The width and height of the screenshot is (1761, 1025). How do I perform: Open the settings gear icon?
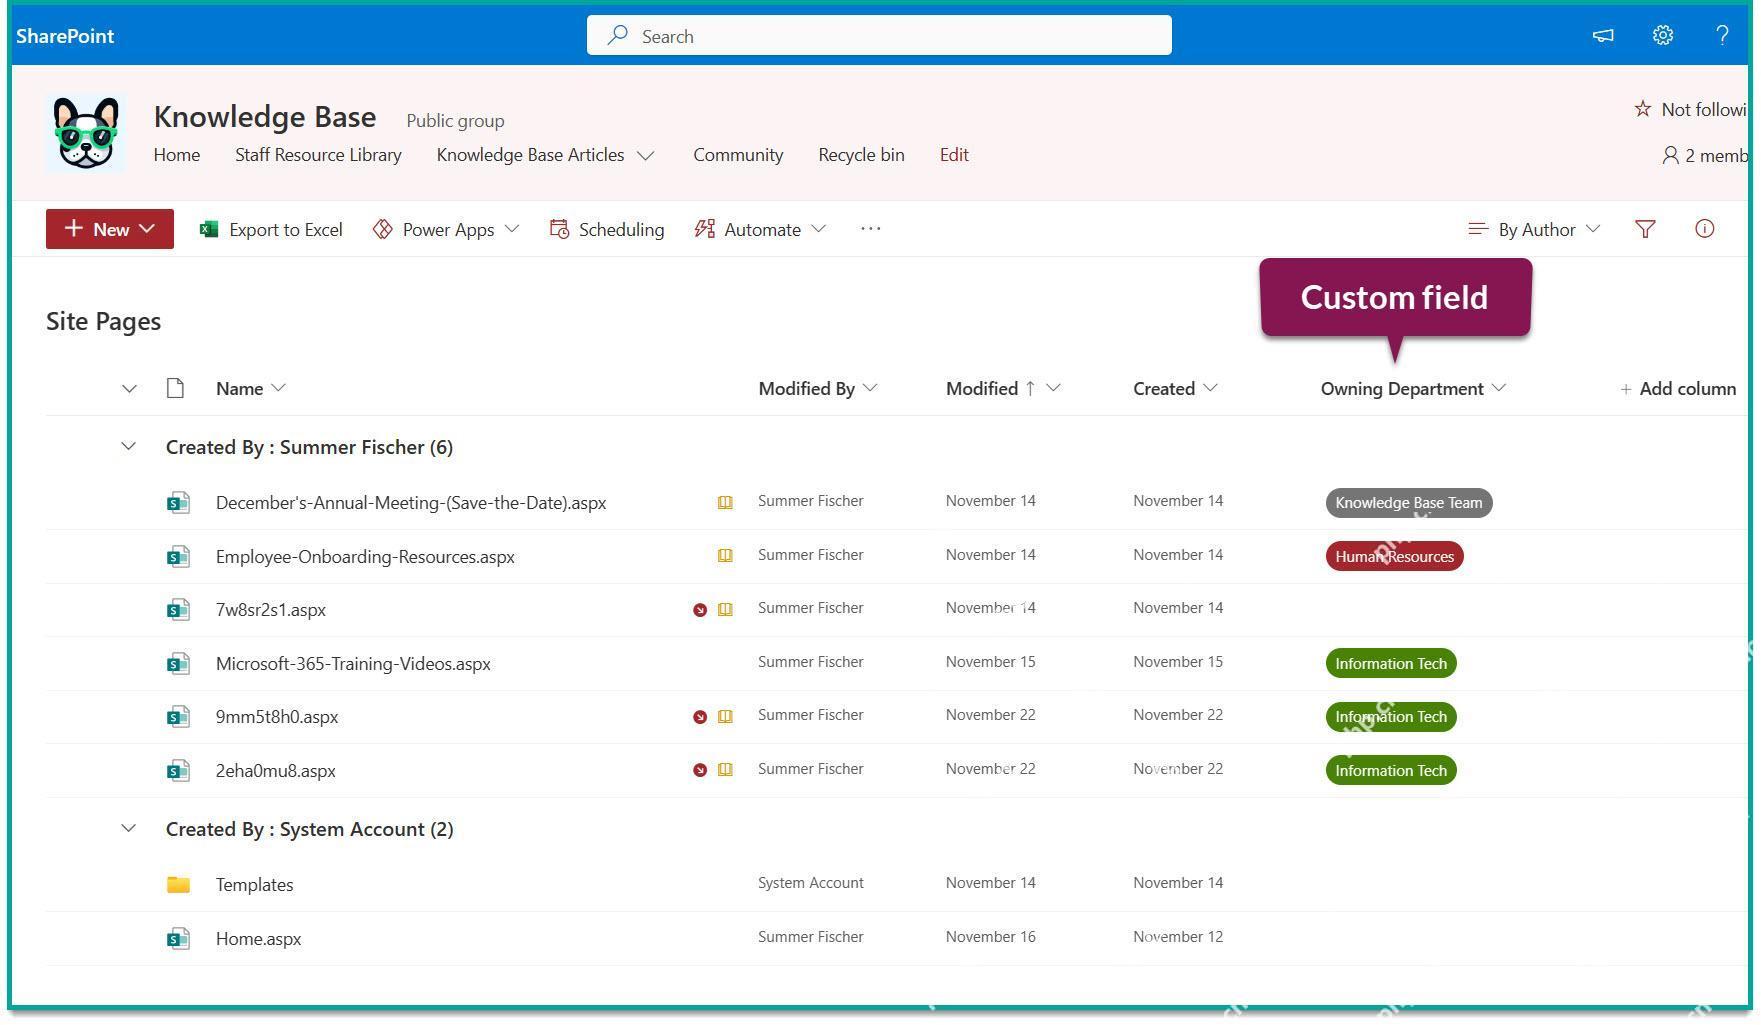click(1662, 36)
